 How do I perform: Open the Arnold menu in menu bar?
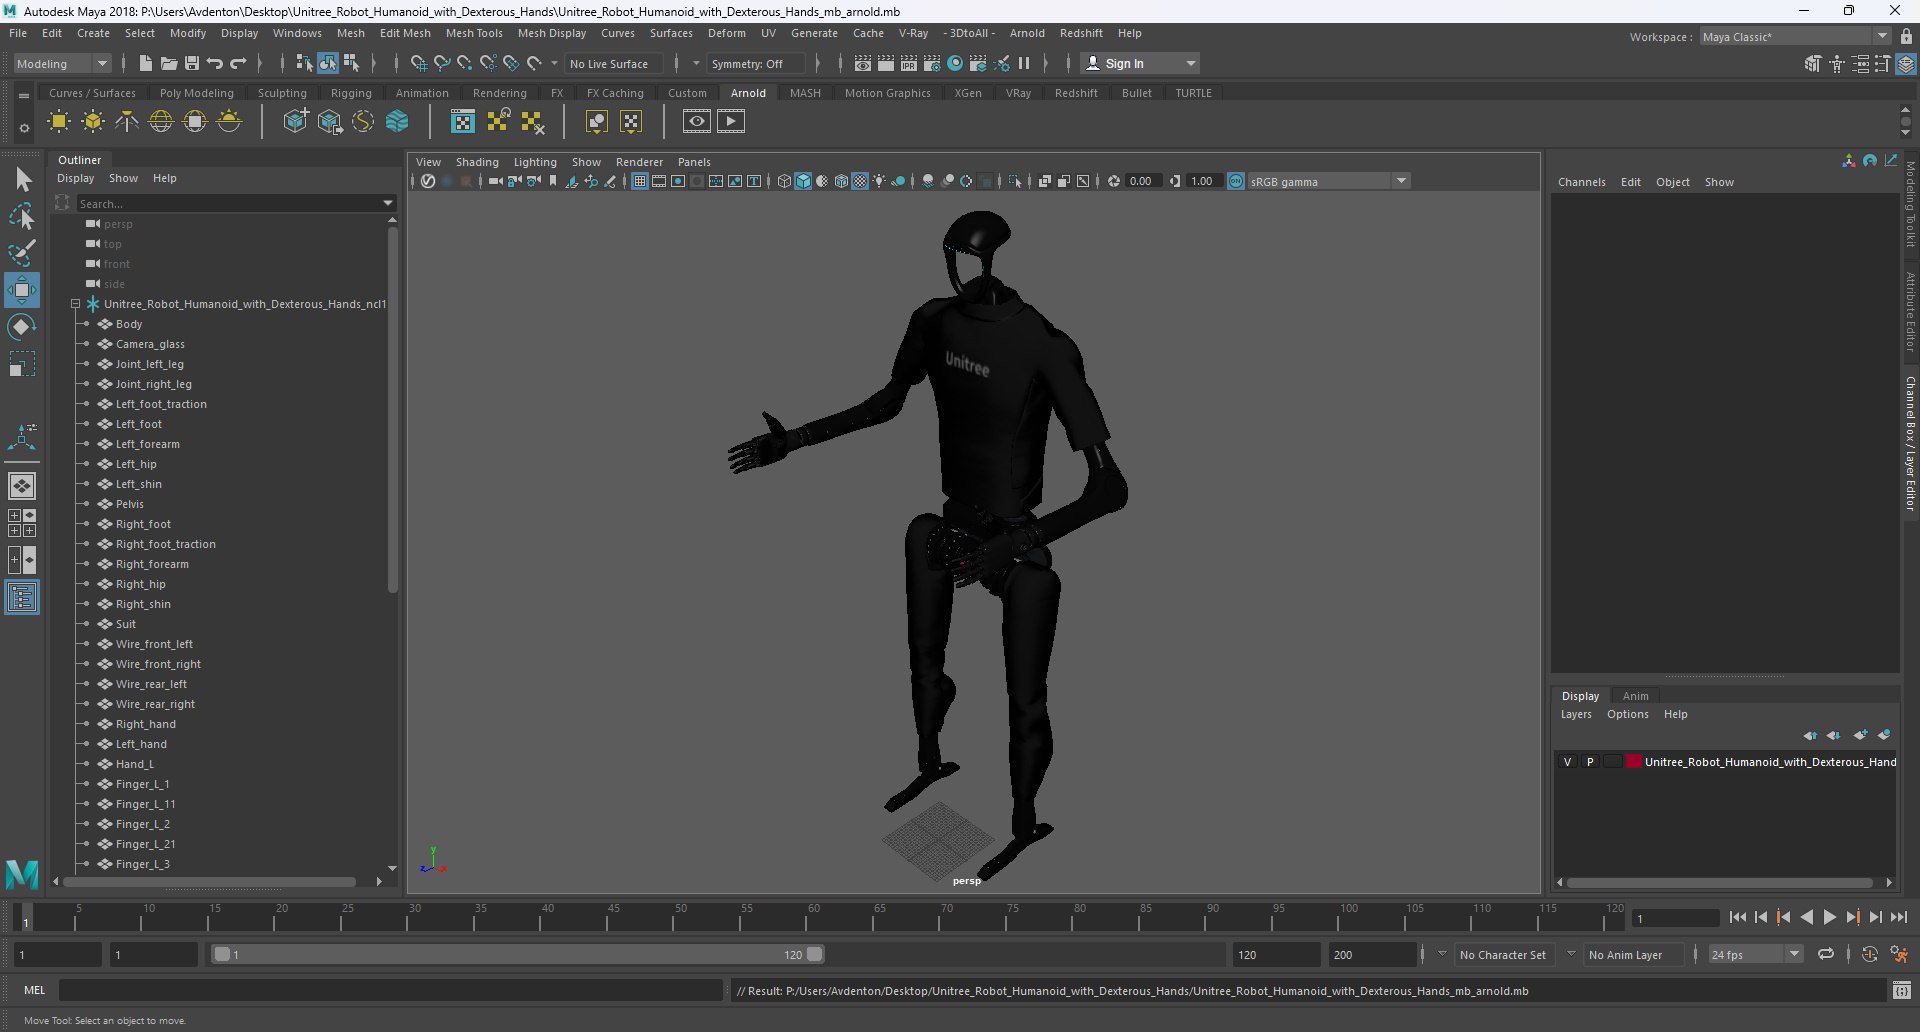click(1027, 33)
